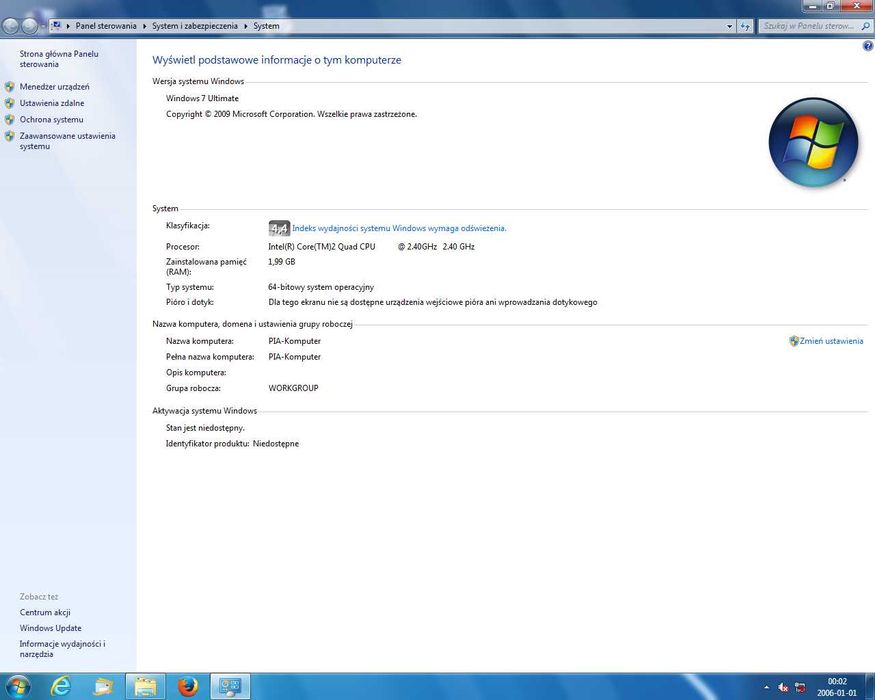Click the shield icon next to Zmień ustawienia
Image resolution: width=875 pixels, height=700 pixels.
point(794,341)
